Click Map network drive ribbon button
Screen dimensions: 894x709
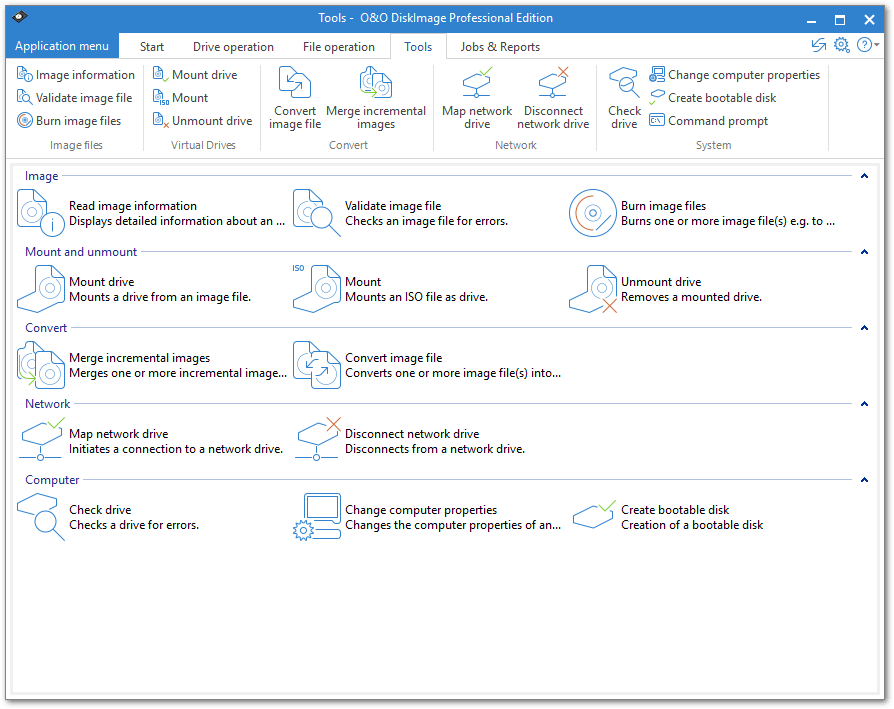pyautogui.click(x=477, y=98)
